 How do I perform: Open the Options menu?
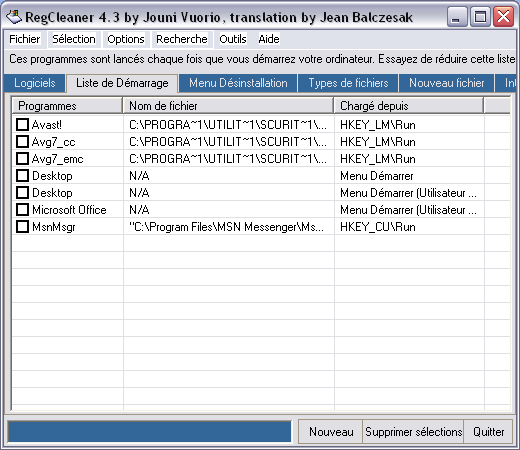point(126,39)
